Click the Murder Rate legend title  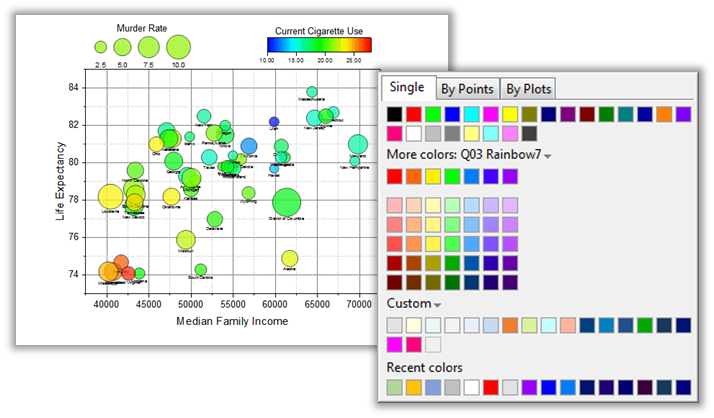coord(140,27)
